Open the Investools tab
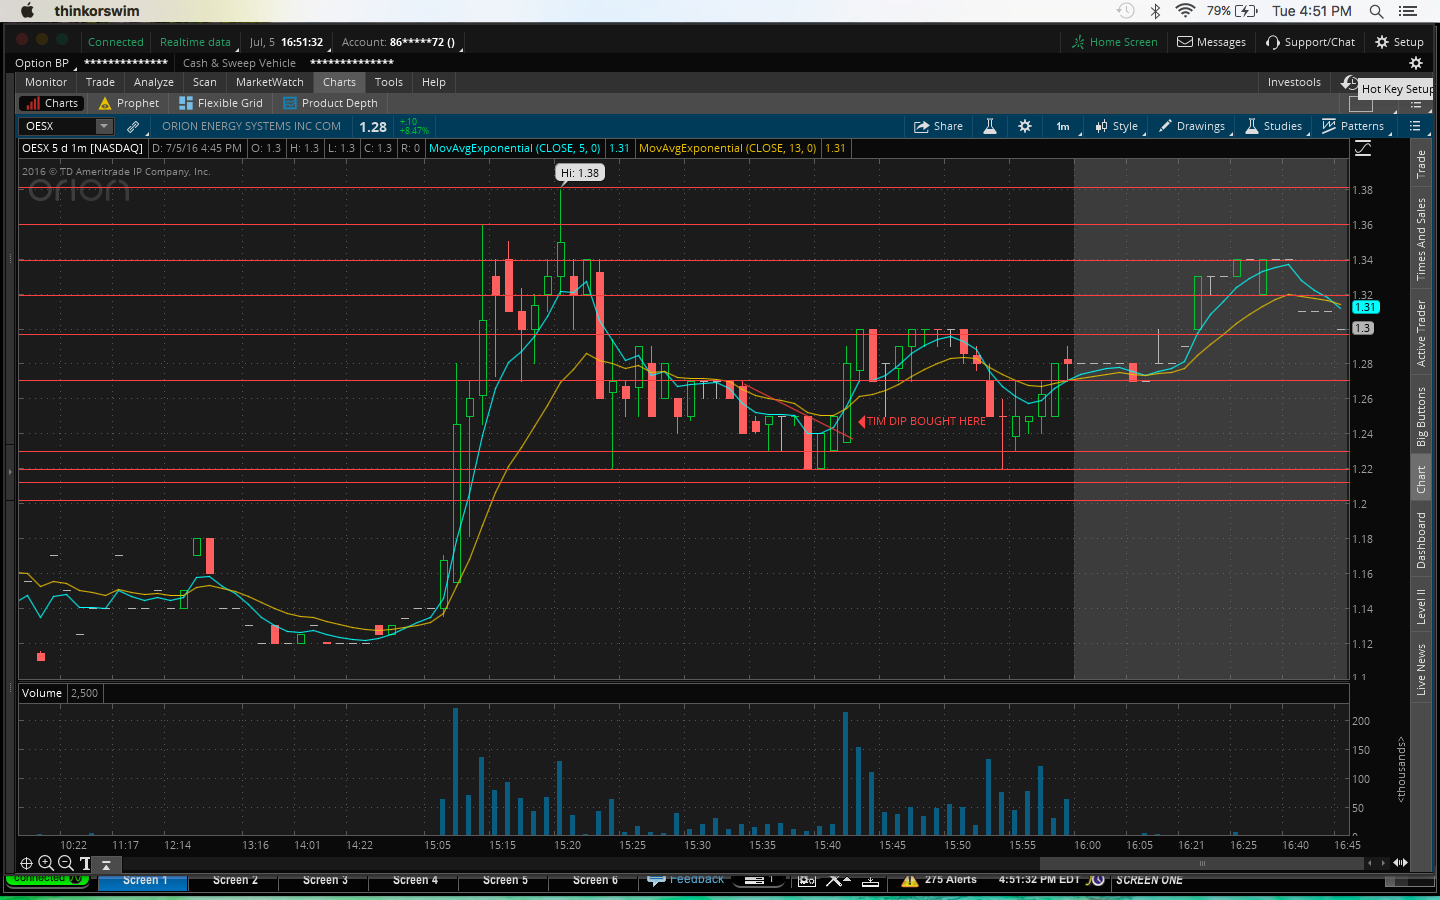The image size is (1440, 900). pyautogui.click(x=1294, y=82)
